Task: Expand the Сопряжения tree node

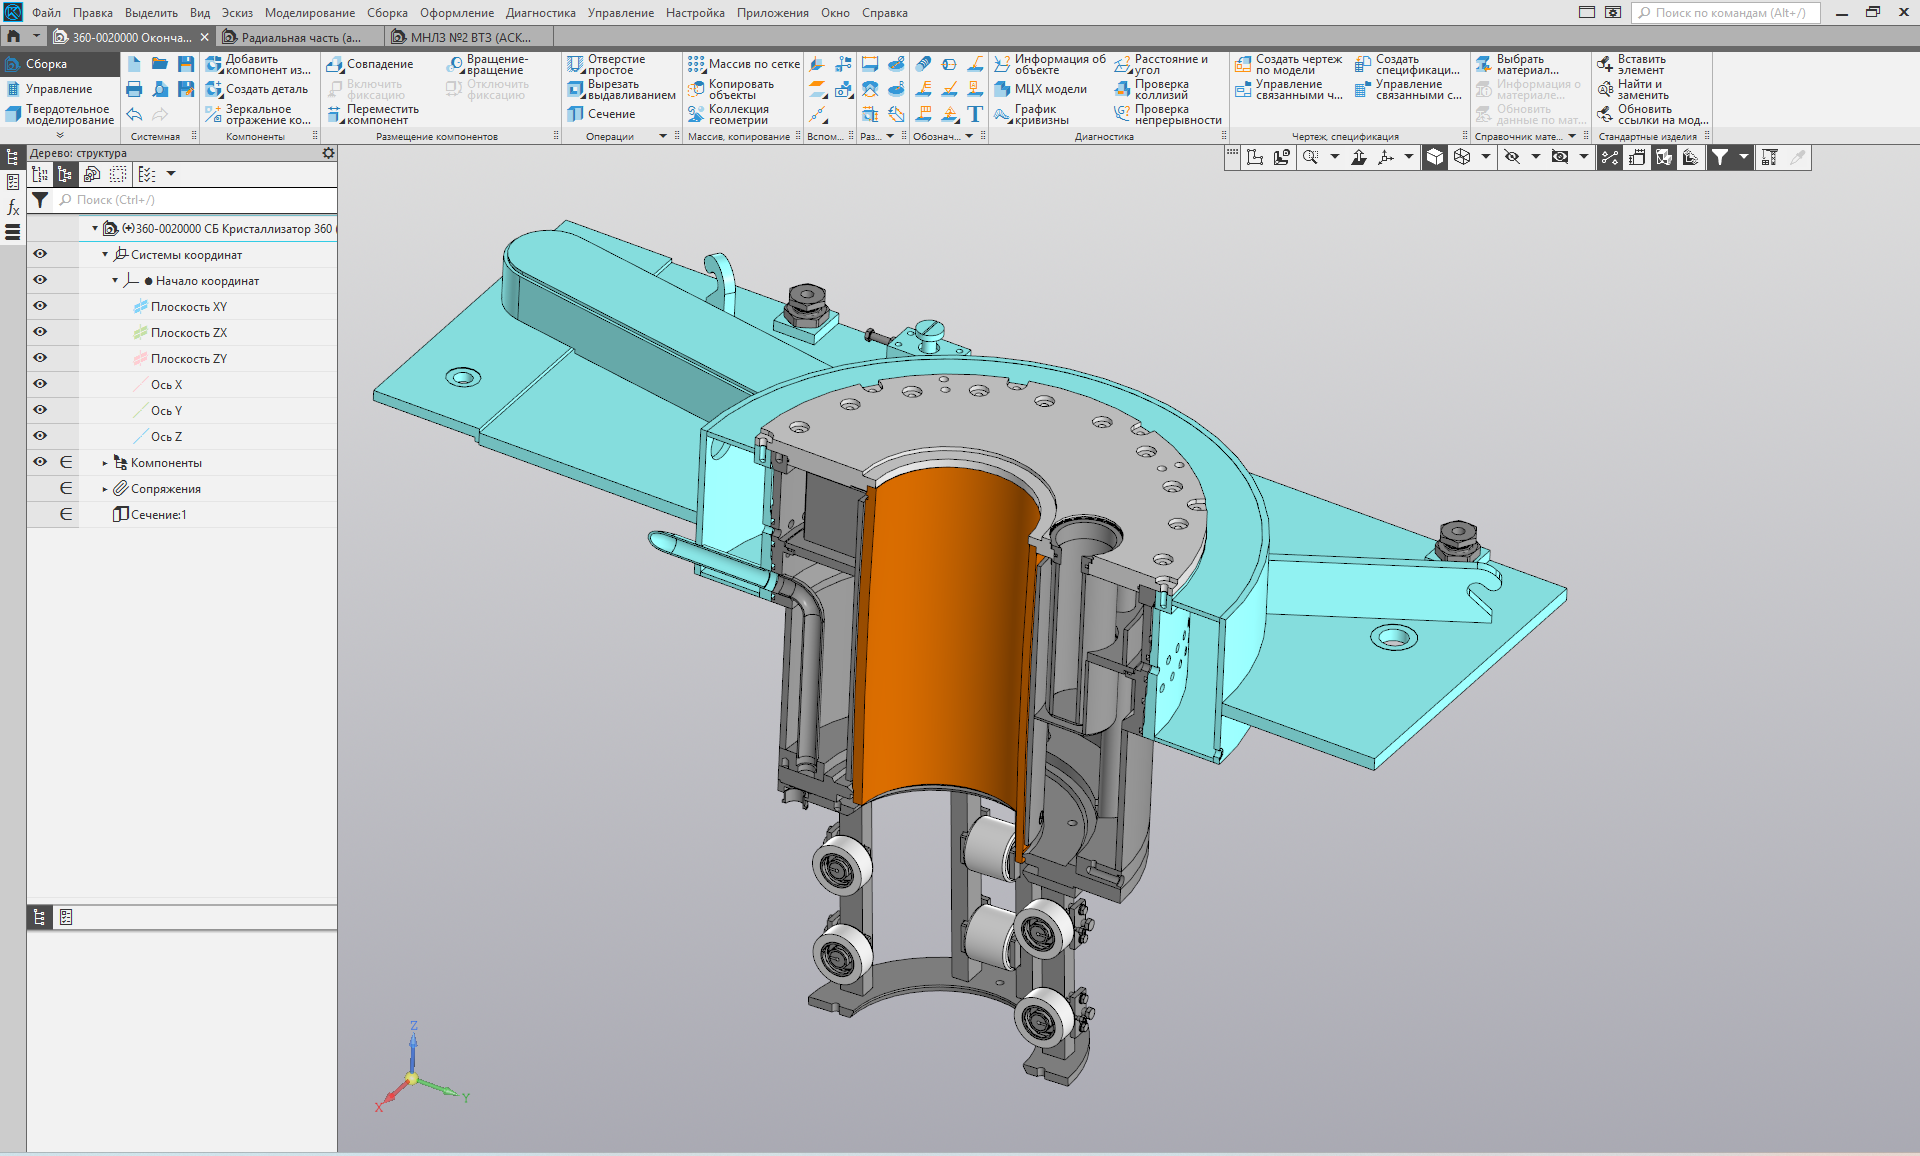Action: [105, 489]
